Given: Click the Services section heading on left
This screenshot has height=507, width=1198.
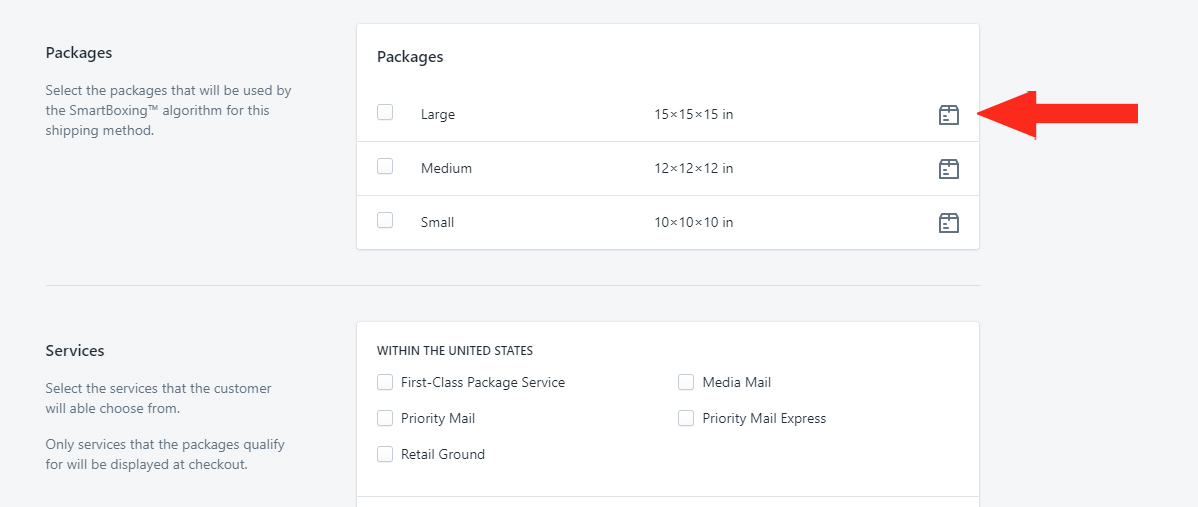Looking at the screenshot, I should [x=75, y=351].
